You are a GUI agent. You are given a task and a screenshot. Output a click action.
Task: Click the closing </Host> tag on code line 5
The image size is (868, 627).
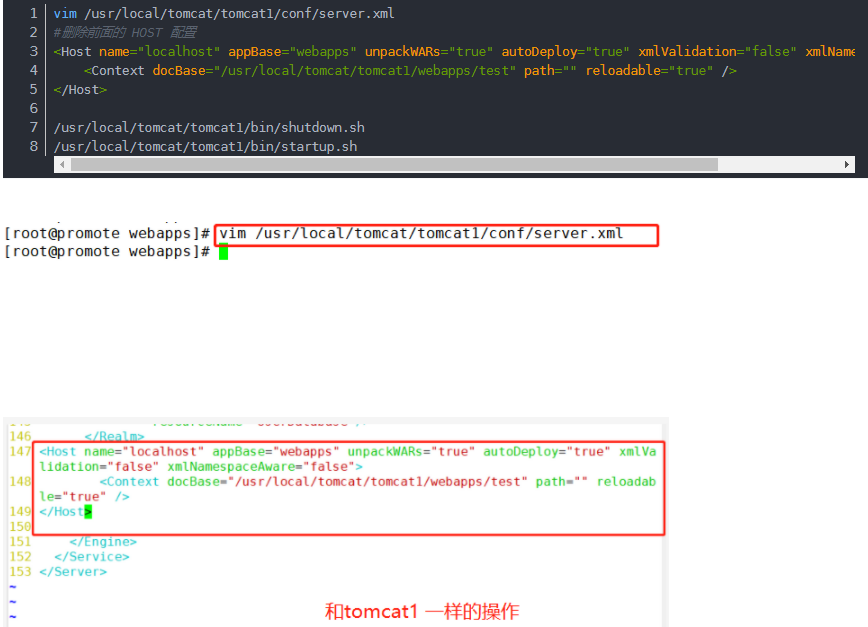80,90
